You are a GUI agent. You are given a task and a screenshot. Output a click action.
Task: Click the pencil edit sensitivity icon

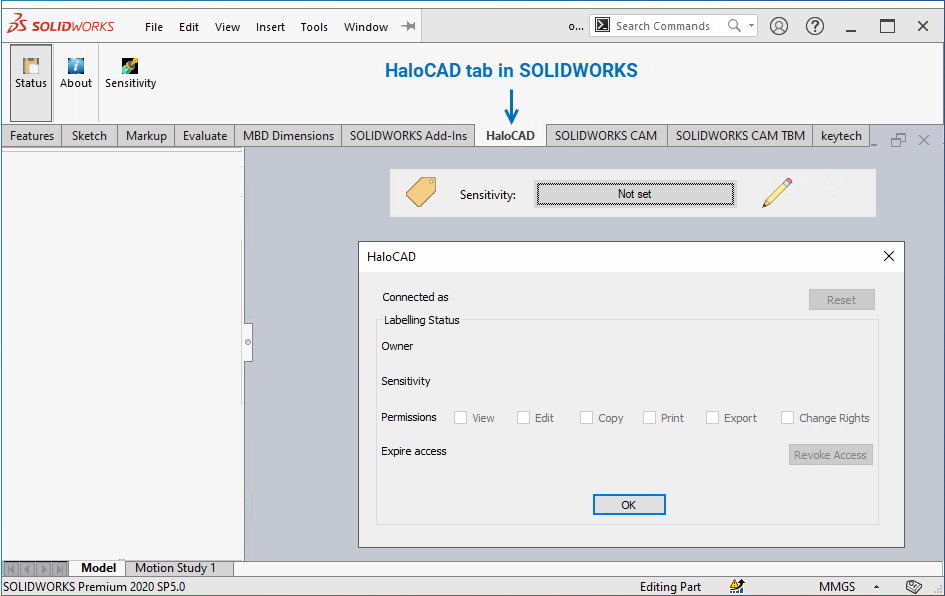pyautogui.click(x=776, y=192)
